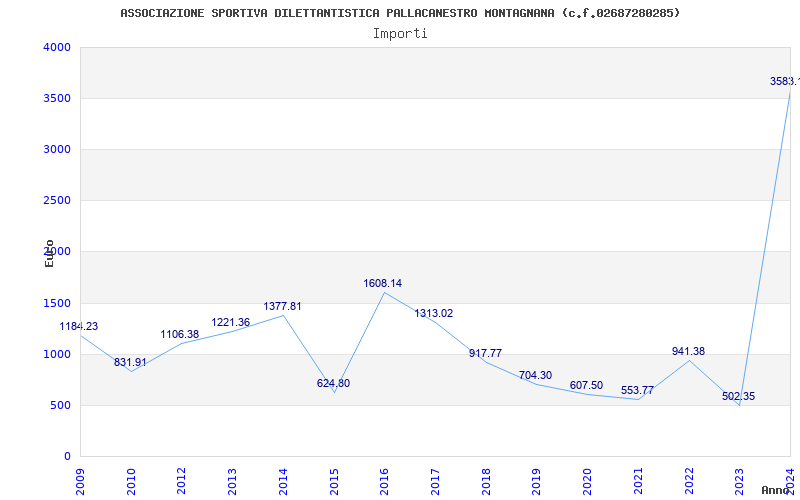This screenshot has height=500, width=800.
Task: Click the 502.35 data label
Action: (x=738, y=396)
